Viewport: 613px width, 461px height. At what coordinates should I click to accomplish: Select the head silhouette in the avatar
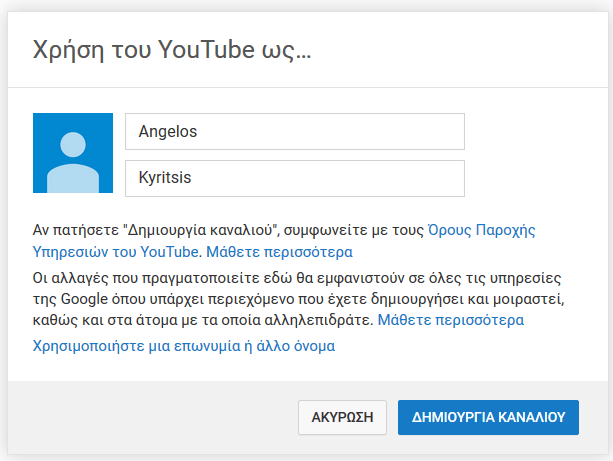click(73, 145)
